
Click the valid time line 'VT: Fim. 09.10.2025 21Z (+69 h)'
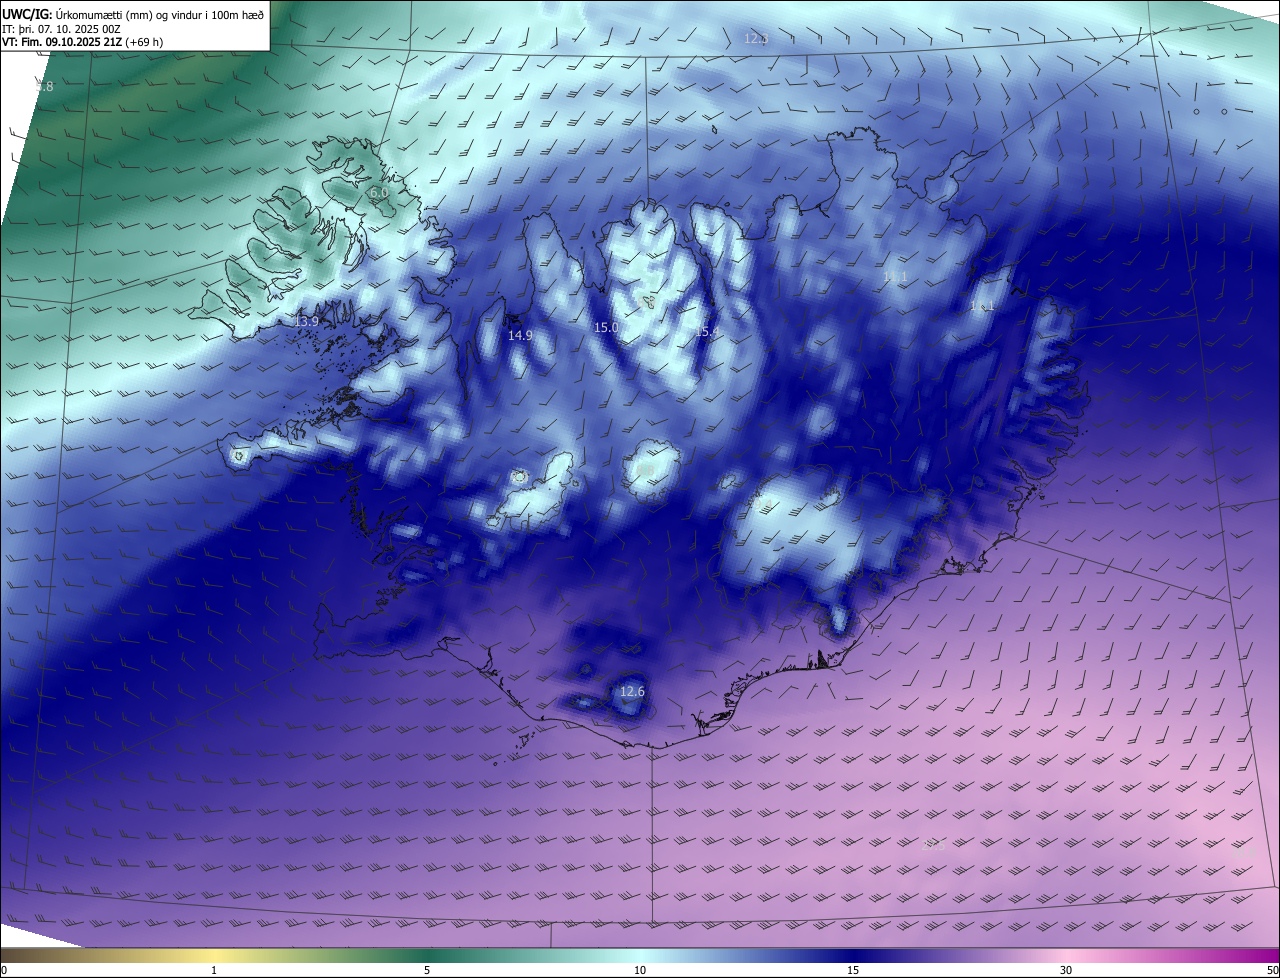point(82,43)
